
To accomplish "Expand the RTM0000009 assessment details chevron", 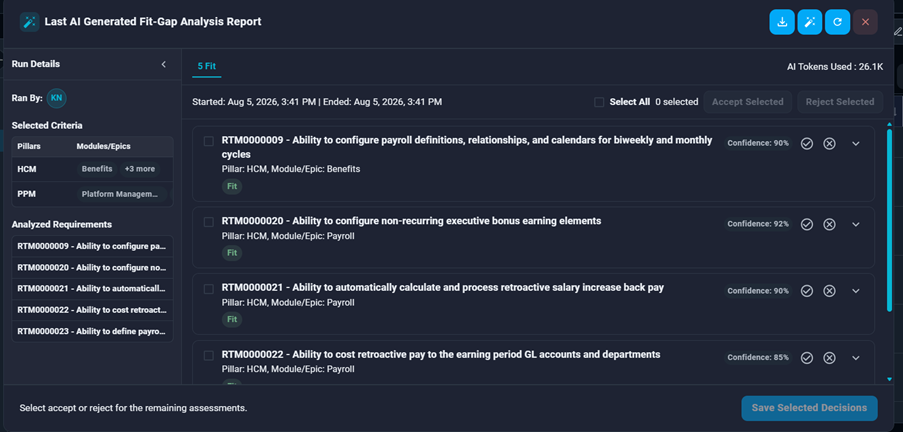I will pos(856,143).
